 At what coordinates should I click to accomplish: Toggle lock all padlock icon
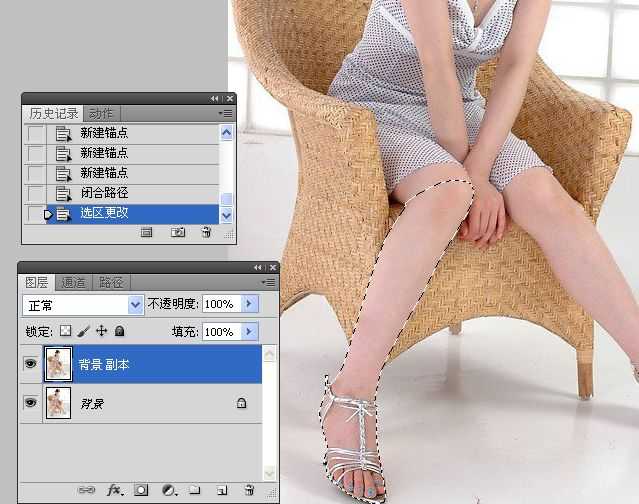click(119, 331)
